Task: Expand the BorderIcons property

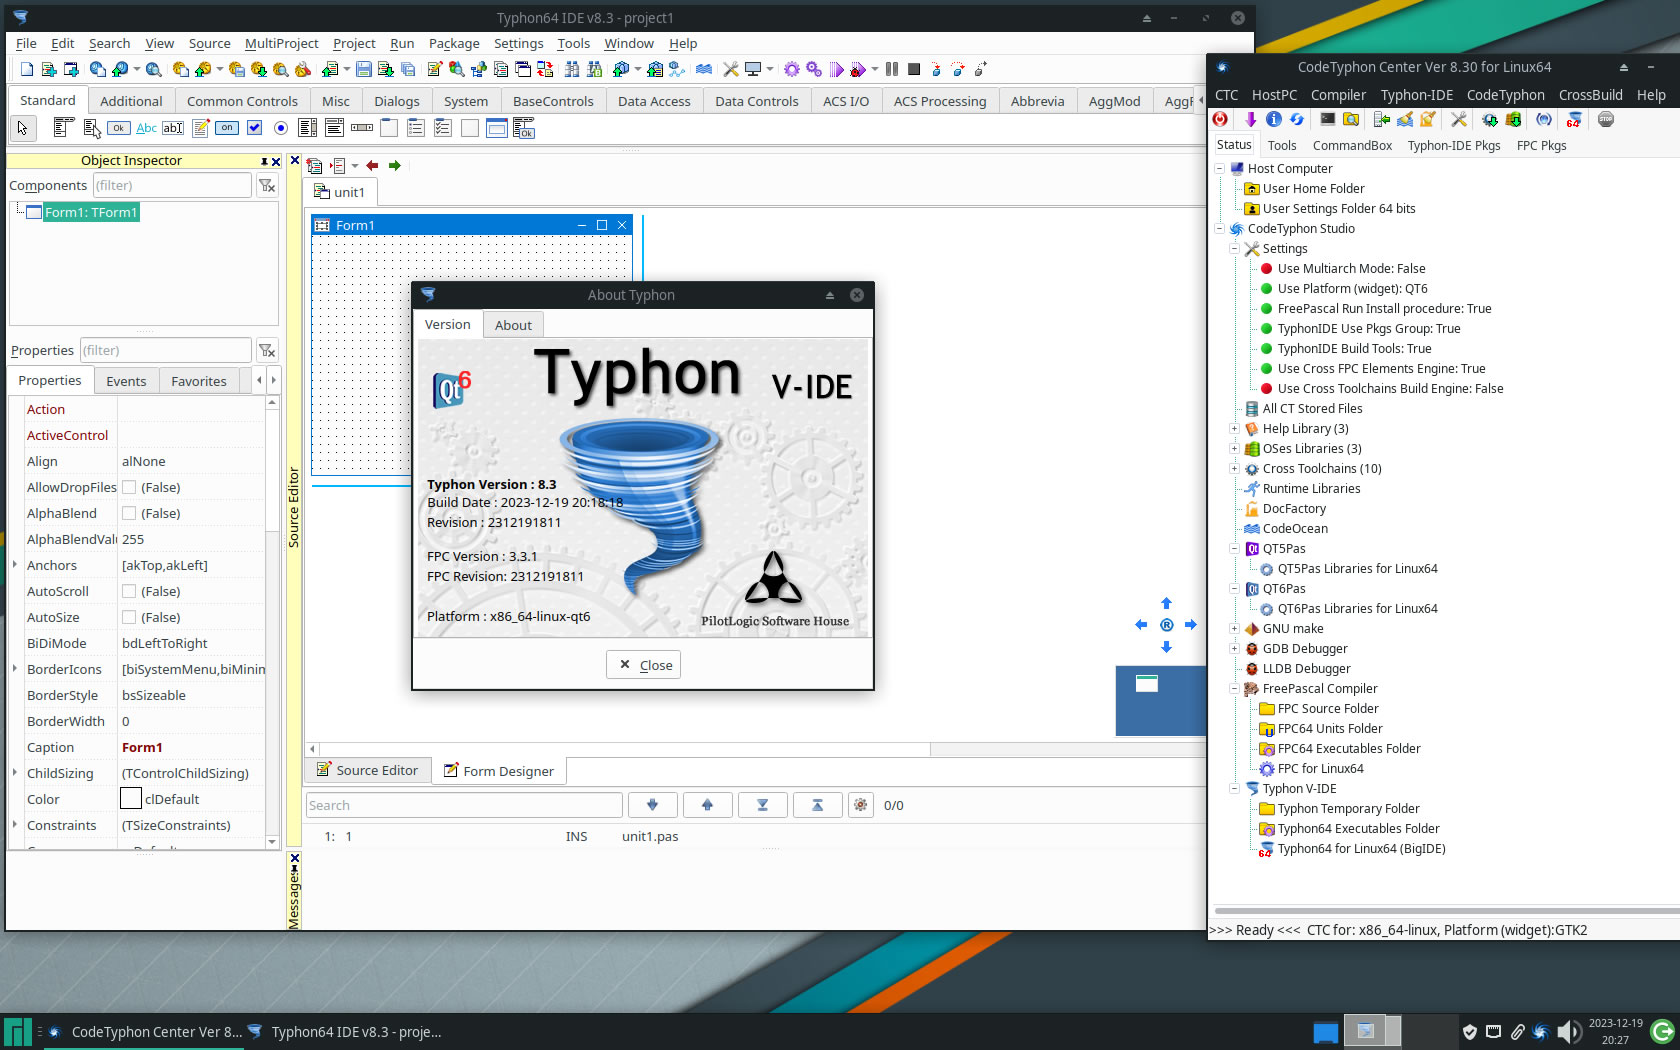Action: point(15,669)
